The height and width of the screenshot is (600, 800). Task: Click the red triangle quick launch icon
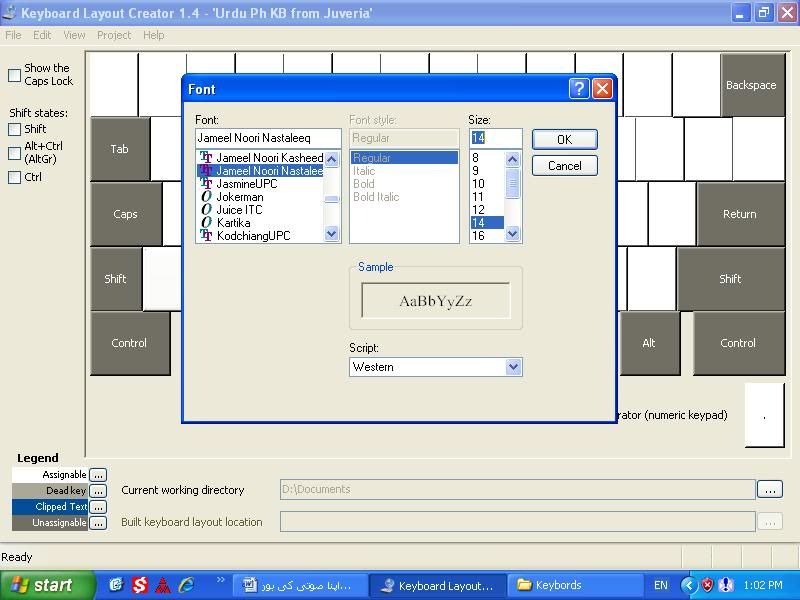163,585
